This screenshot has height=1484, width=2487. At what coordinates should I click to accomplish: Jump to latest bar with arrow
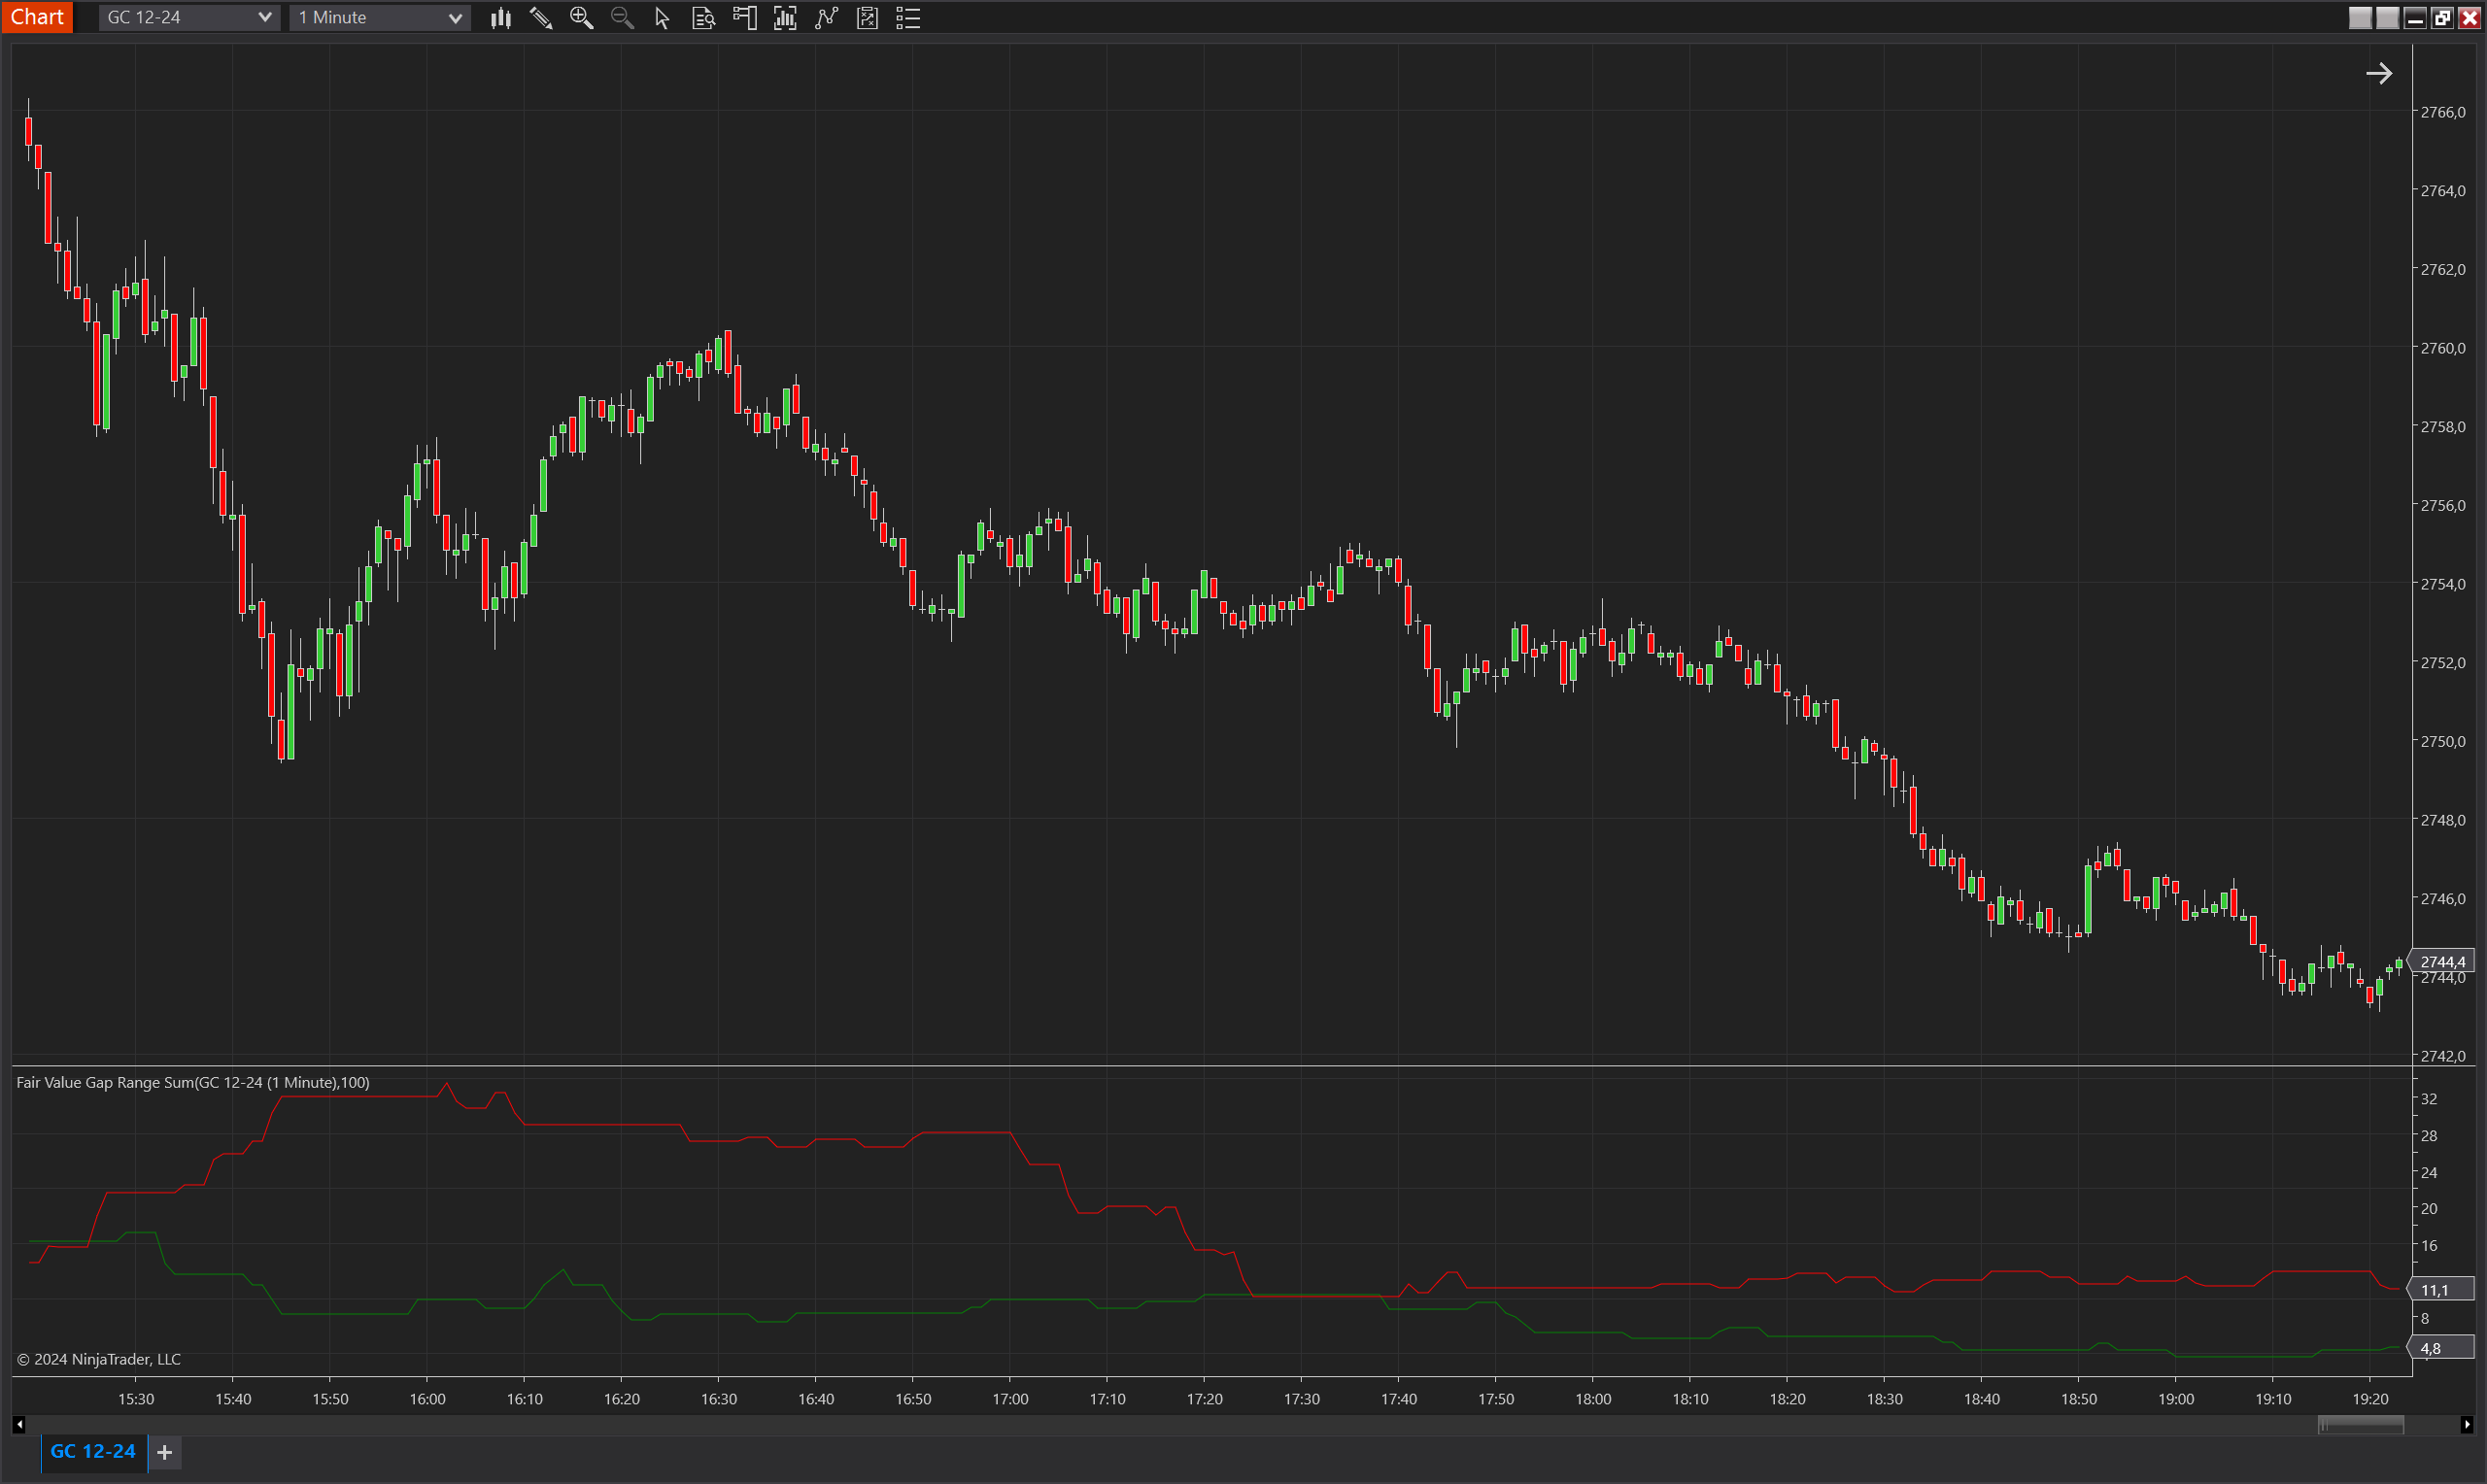click(x=2379, y=73)
